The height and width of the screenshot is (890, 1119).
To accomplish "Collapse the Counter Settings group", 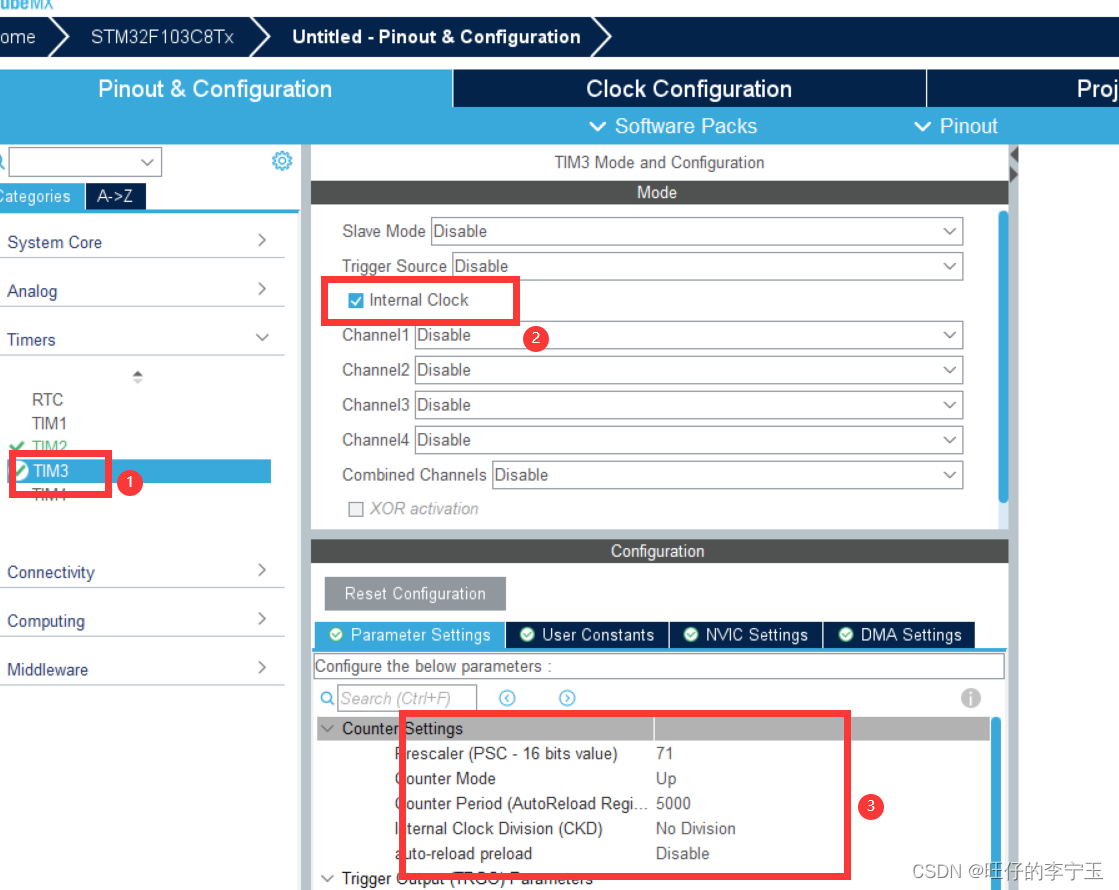I will (x=328, y=729).
